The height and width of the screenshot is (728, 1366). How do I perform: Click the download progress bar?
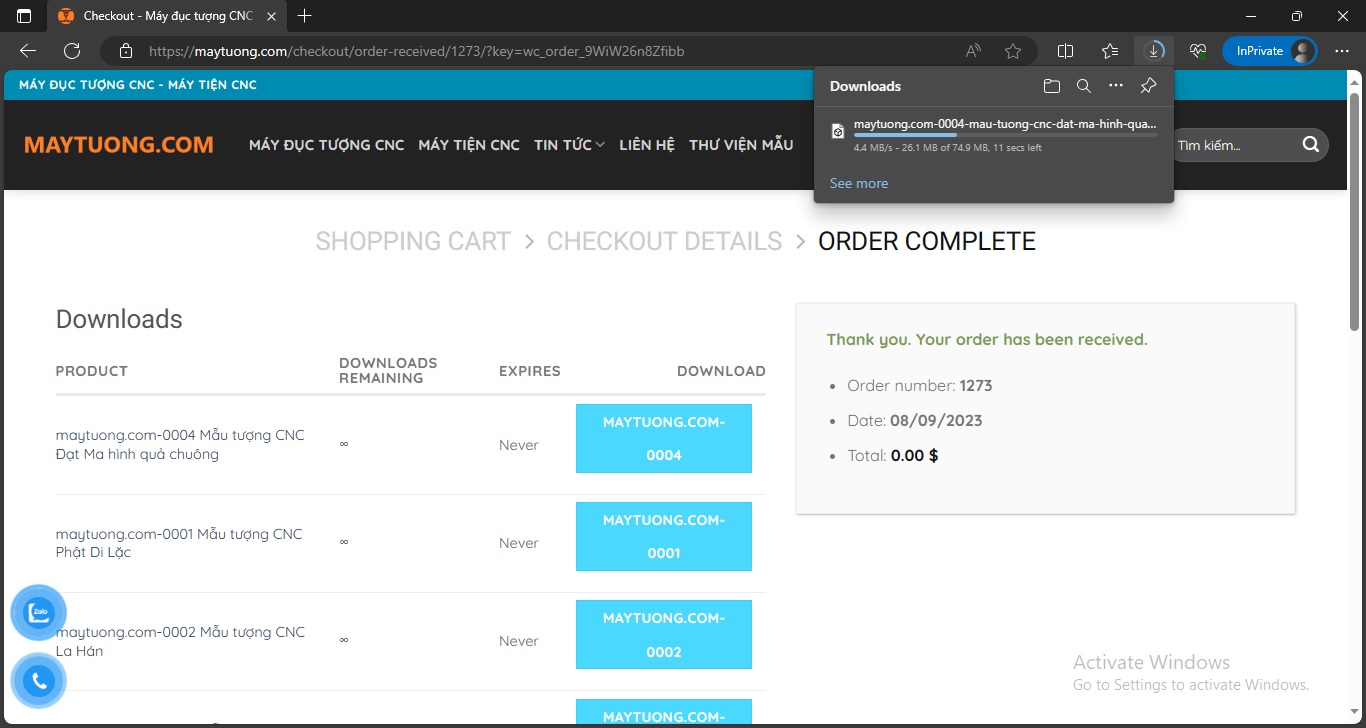(x=1005, y=135)
